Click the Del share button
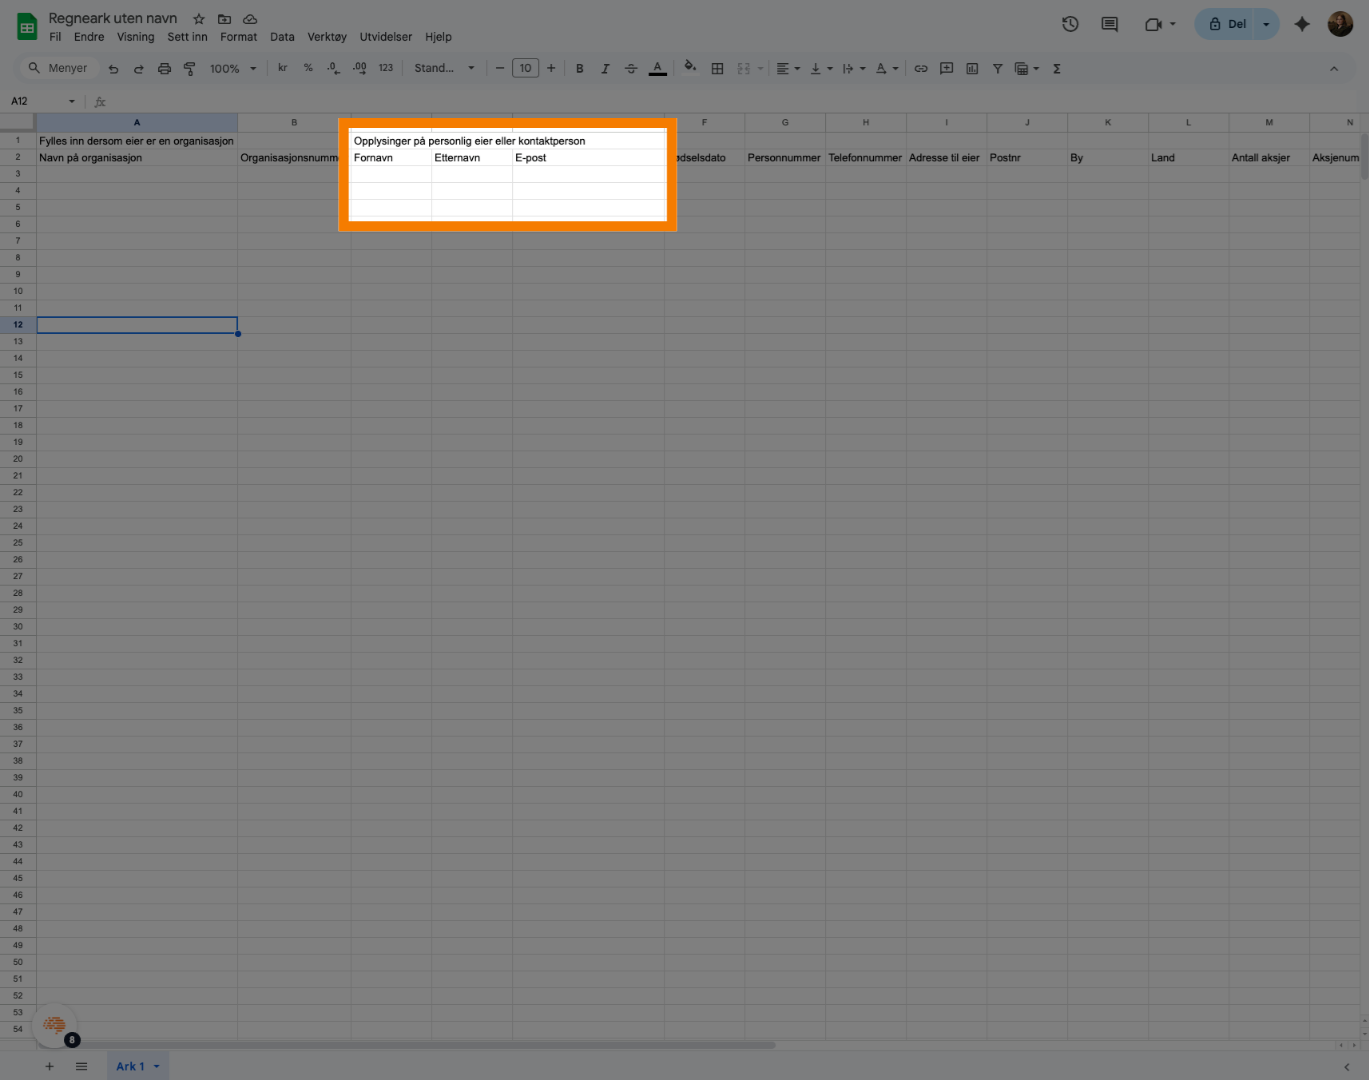The width and height of the screenshot is (1369, 1080). coord(1225,24)
